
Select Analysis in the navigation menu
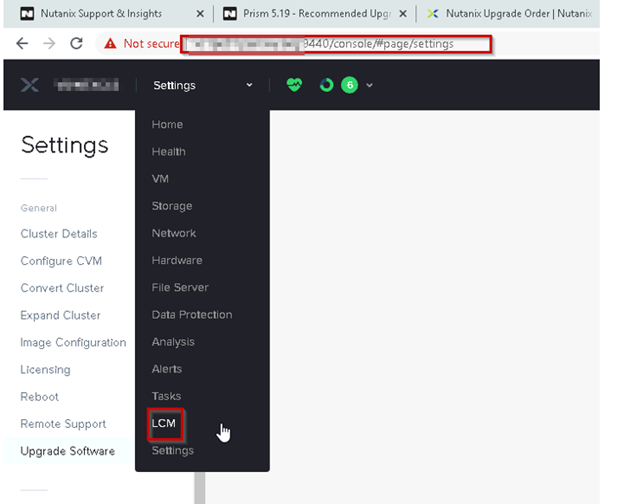click(x=173, y=342)
